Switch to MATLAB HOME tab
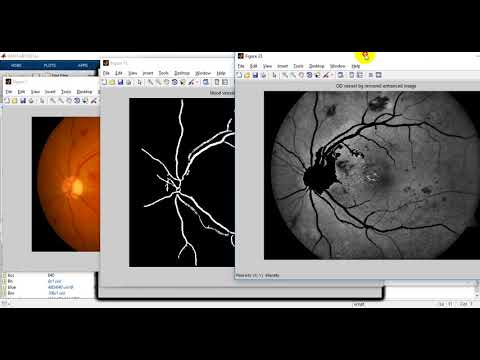The height and width of the screenshot is (360, 480). [16, 65]
